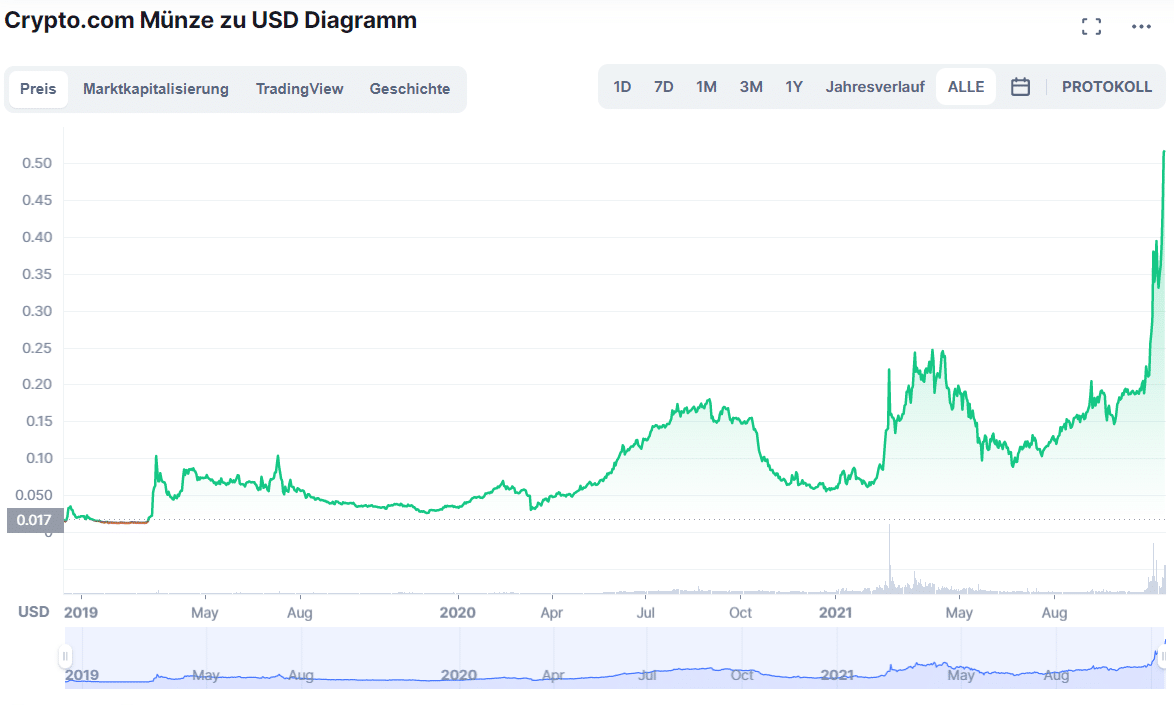Click the Oct label on time axis

point(740,613)
